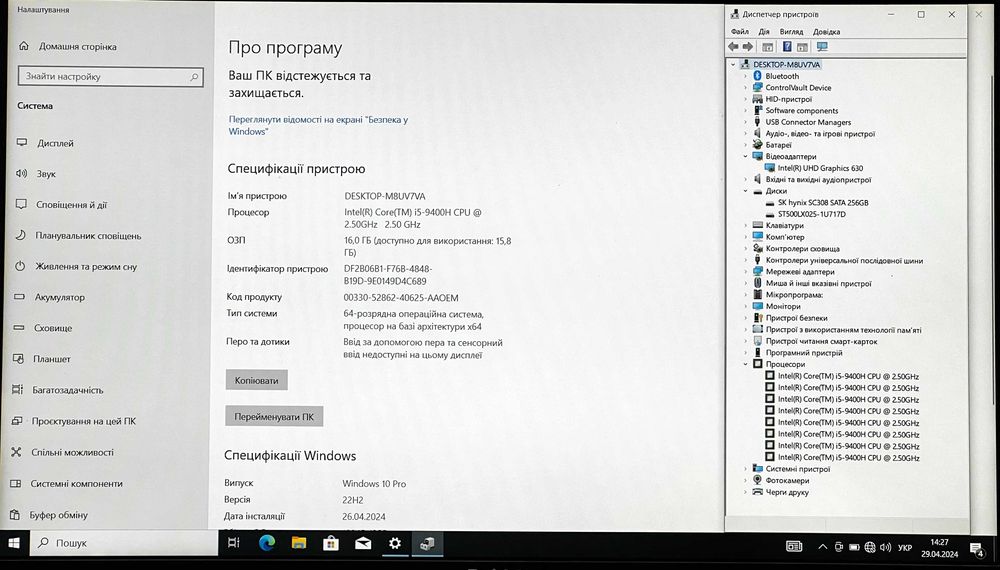Select the Системні пристрої category

[x=798, y=469]
